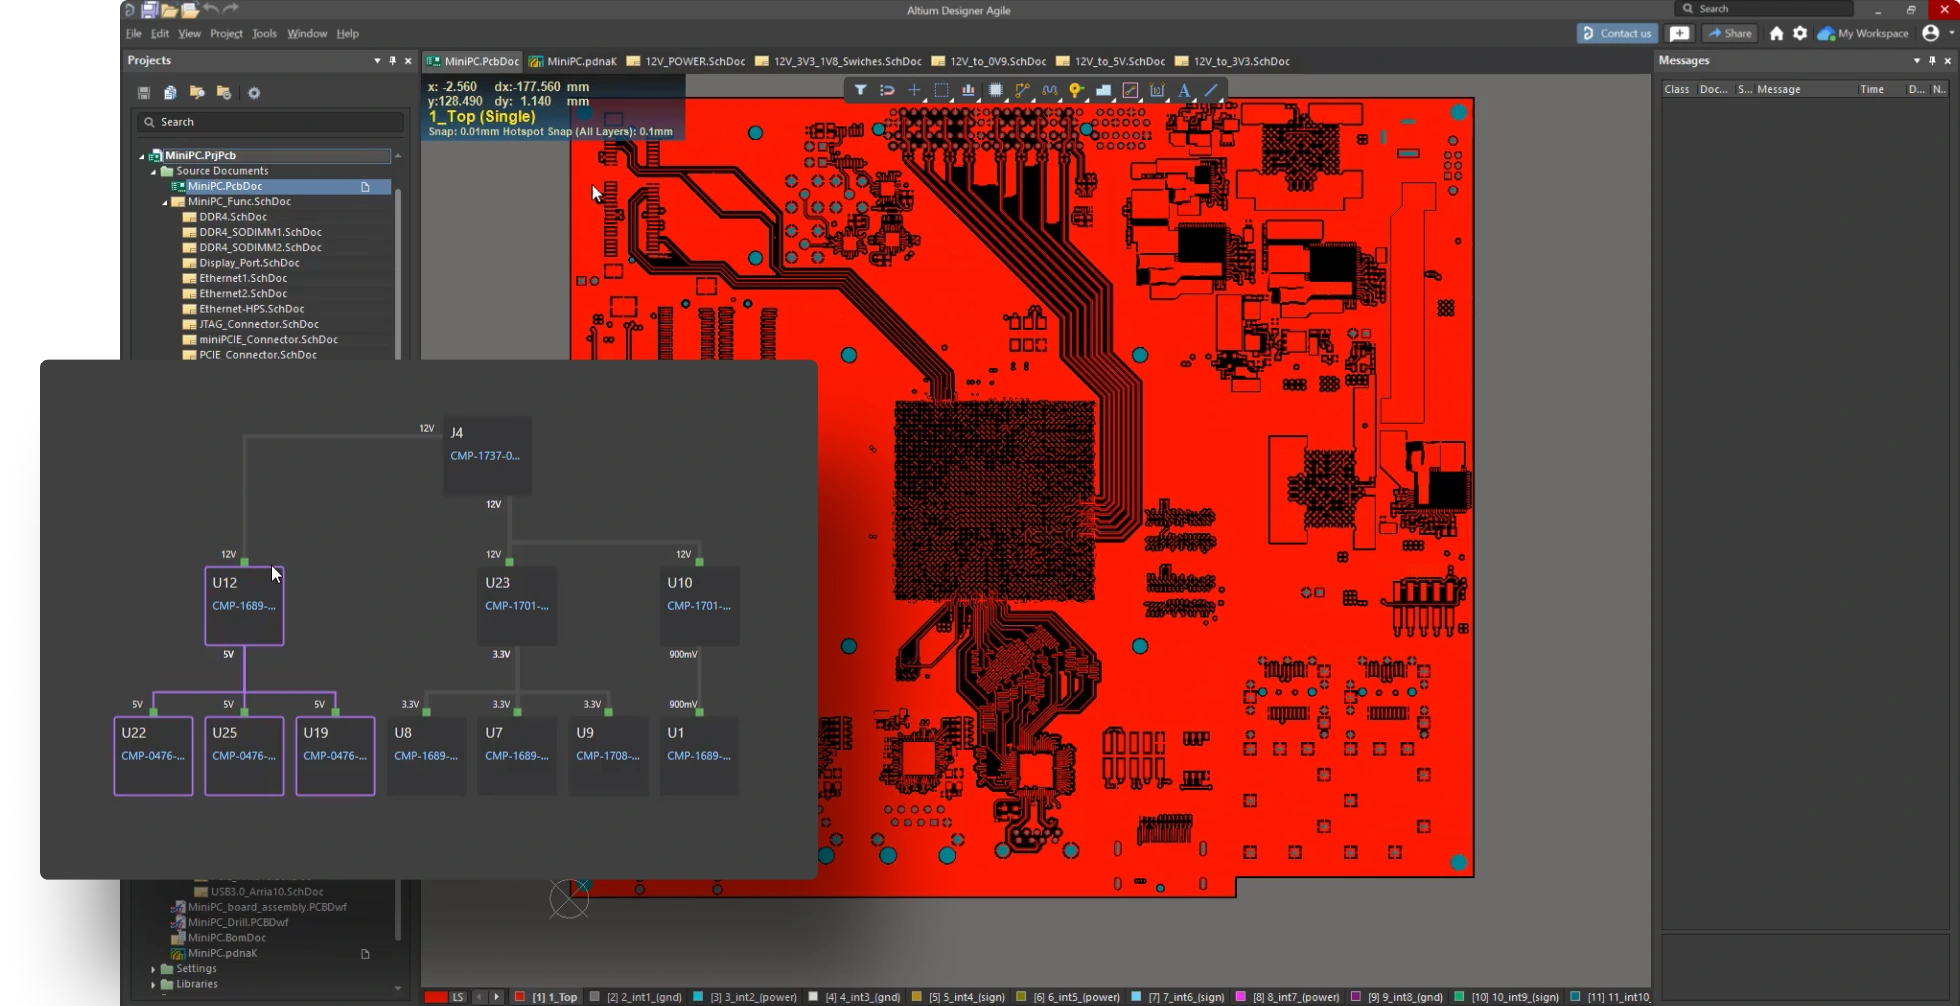Screen dimensions: 1960x1006
Task: Pin the Messages panel
Action: tap(1932, 61)
